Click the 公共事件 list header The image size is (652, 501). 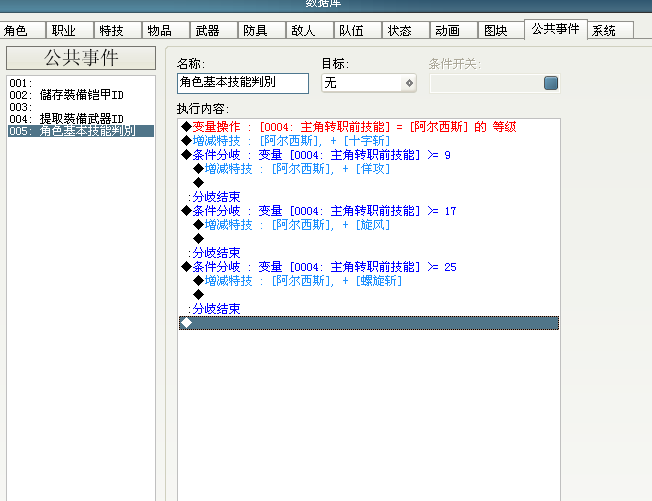tap(81, 58)
